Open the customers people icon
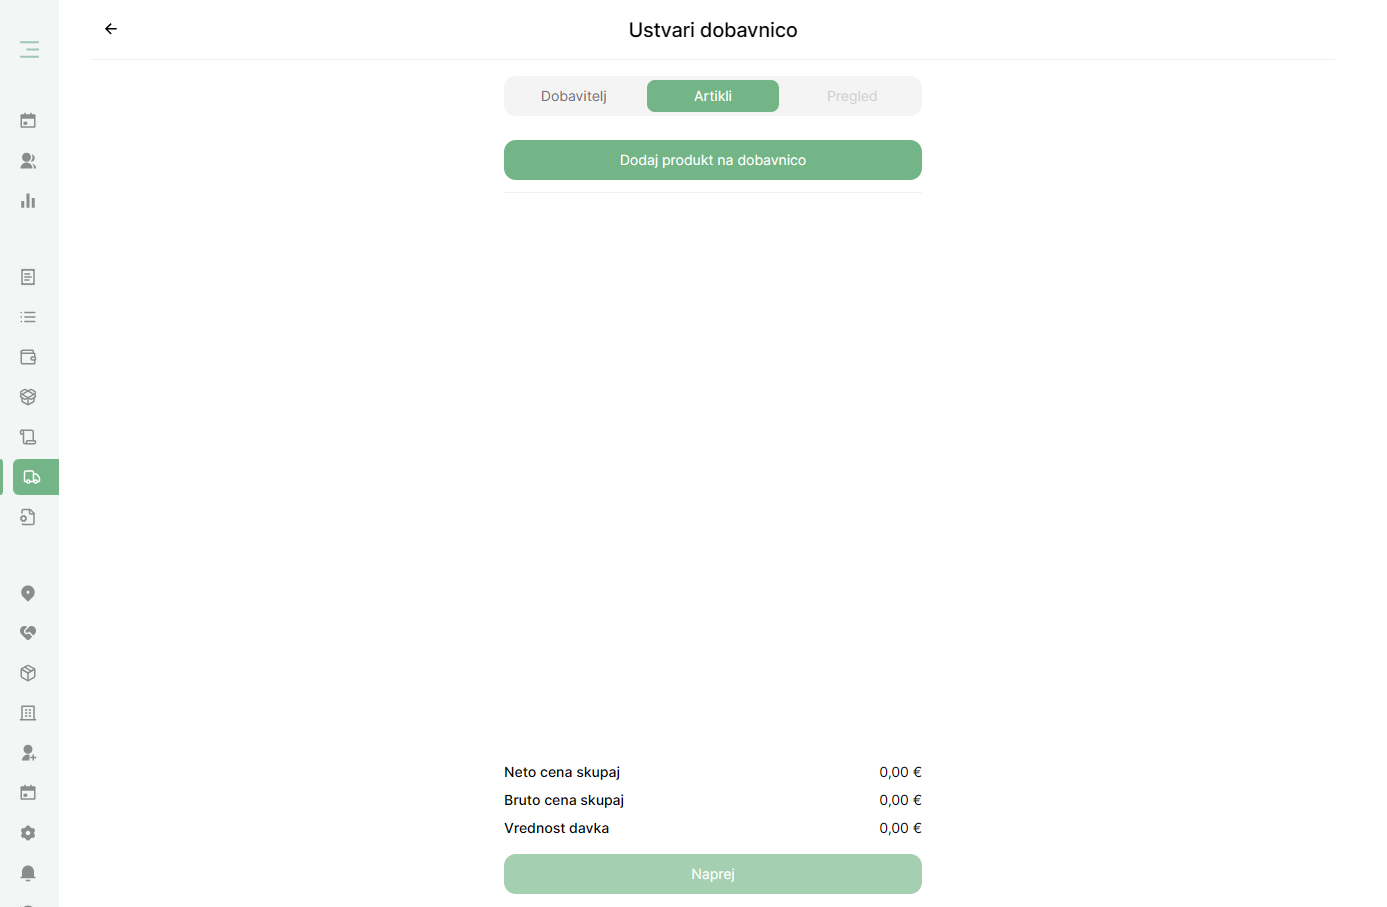This screenshot has height=907, width=1387. click(x=28, y=161)
